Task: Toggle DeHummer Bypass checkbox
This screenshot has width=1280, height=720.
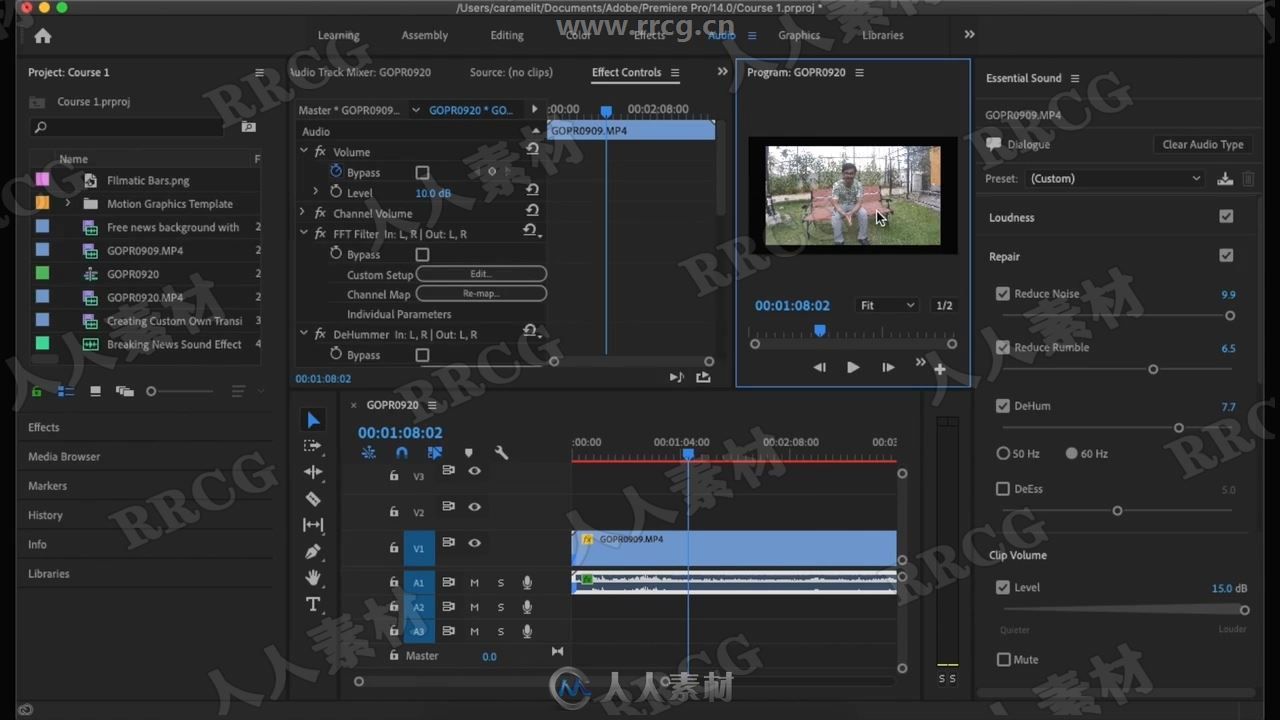Action: (422, 355)
